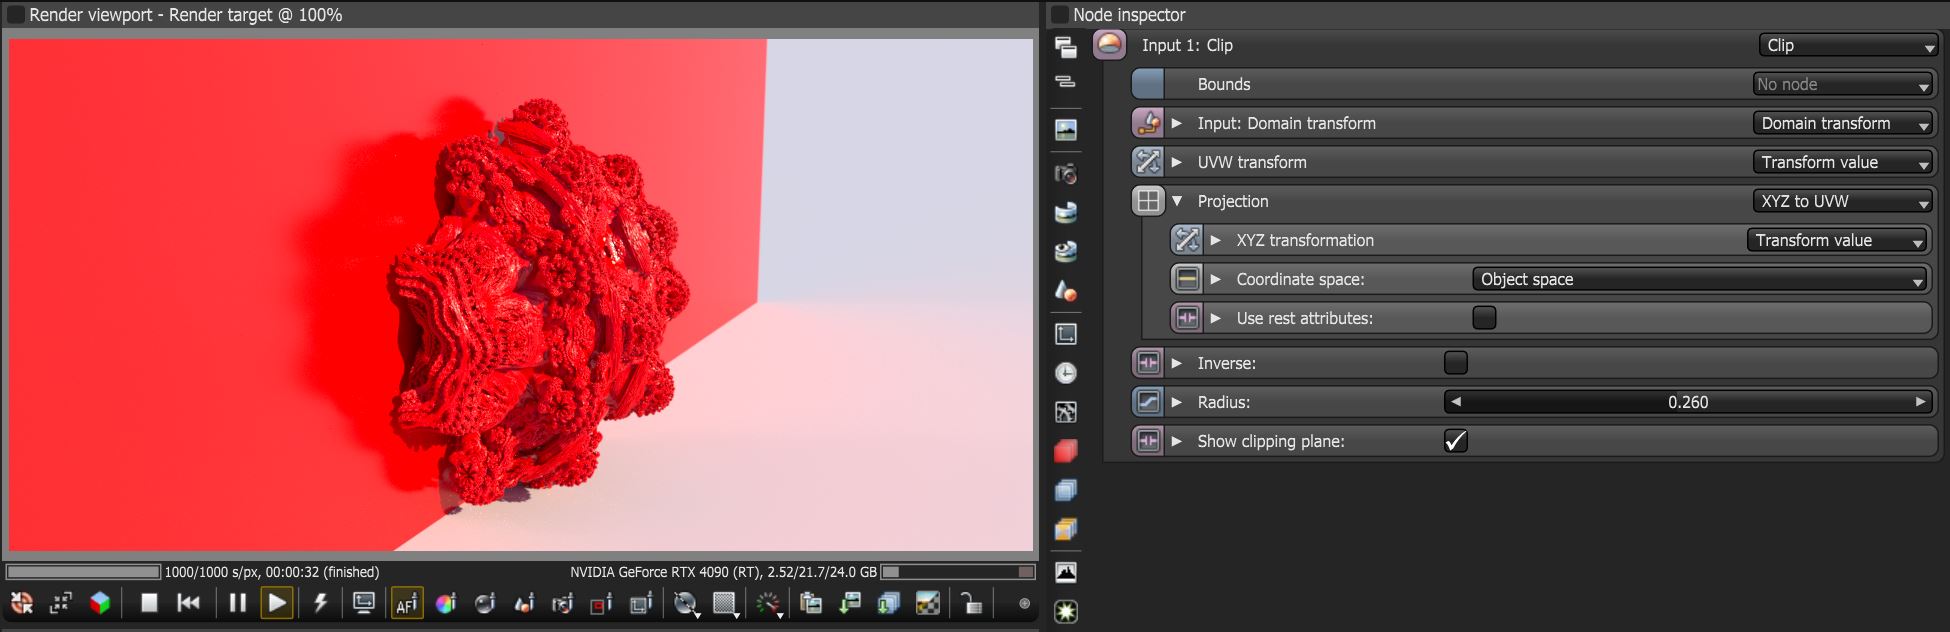Screen dimensions: 1950x632
Task: Click the material picker sphere icon
Action: [x=485, y=603]
